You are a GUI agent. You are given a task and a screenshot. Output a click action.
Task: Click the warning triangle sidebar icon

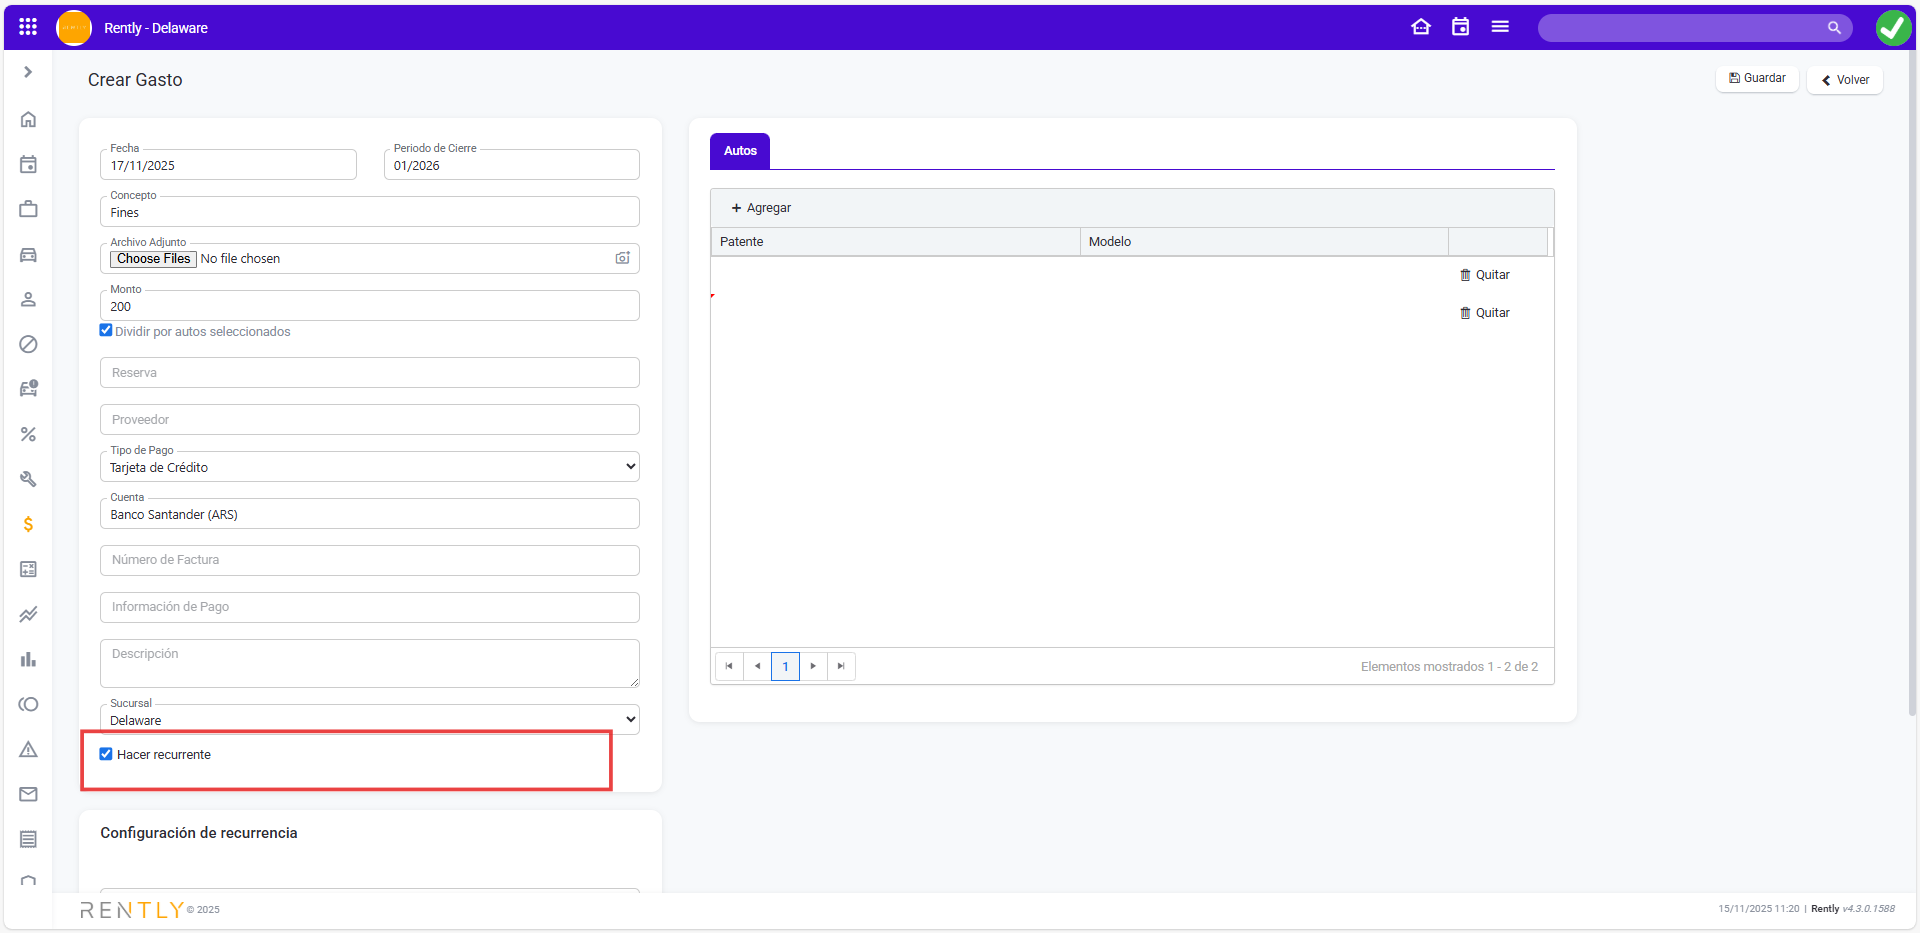pos(28,749)
